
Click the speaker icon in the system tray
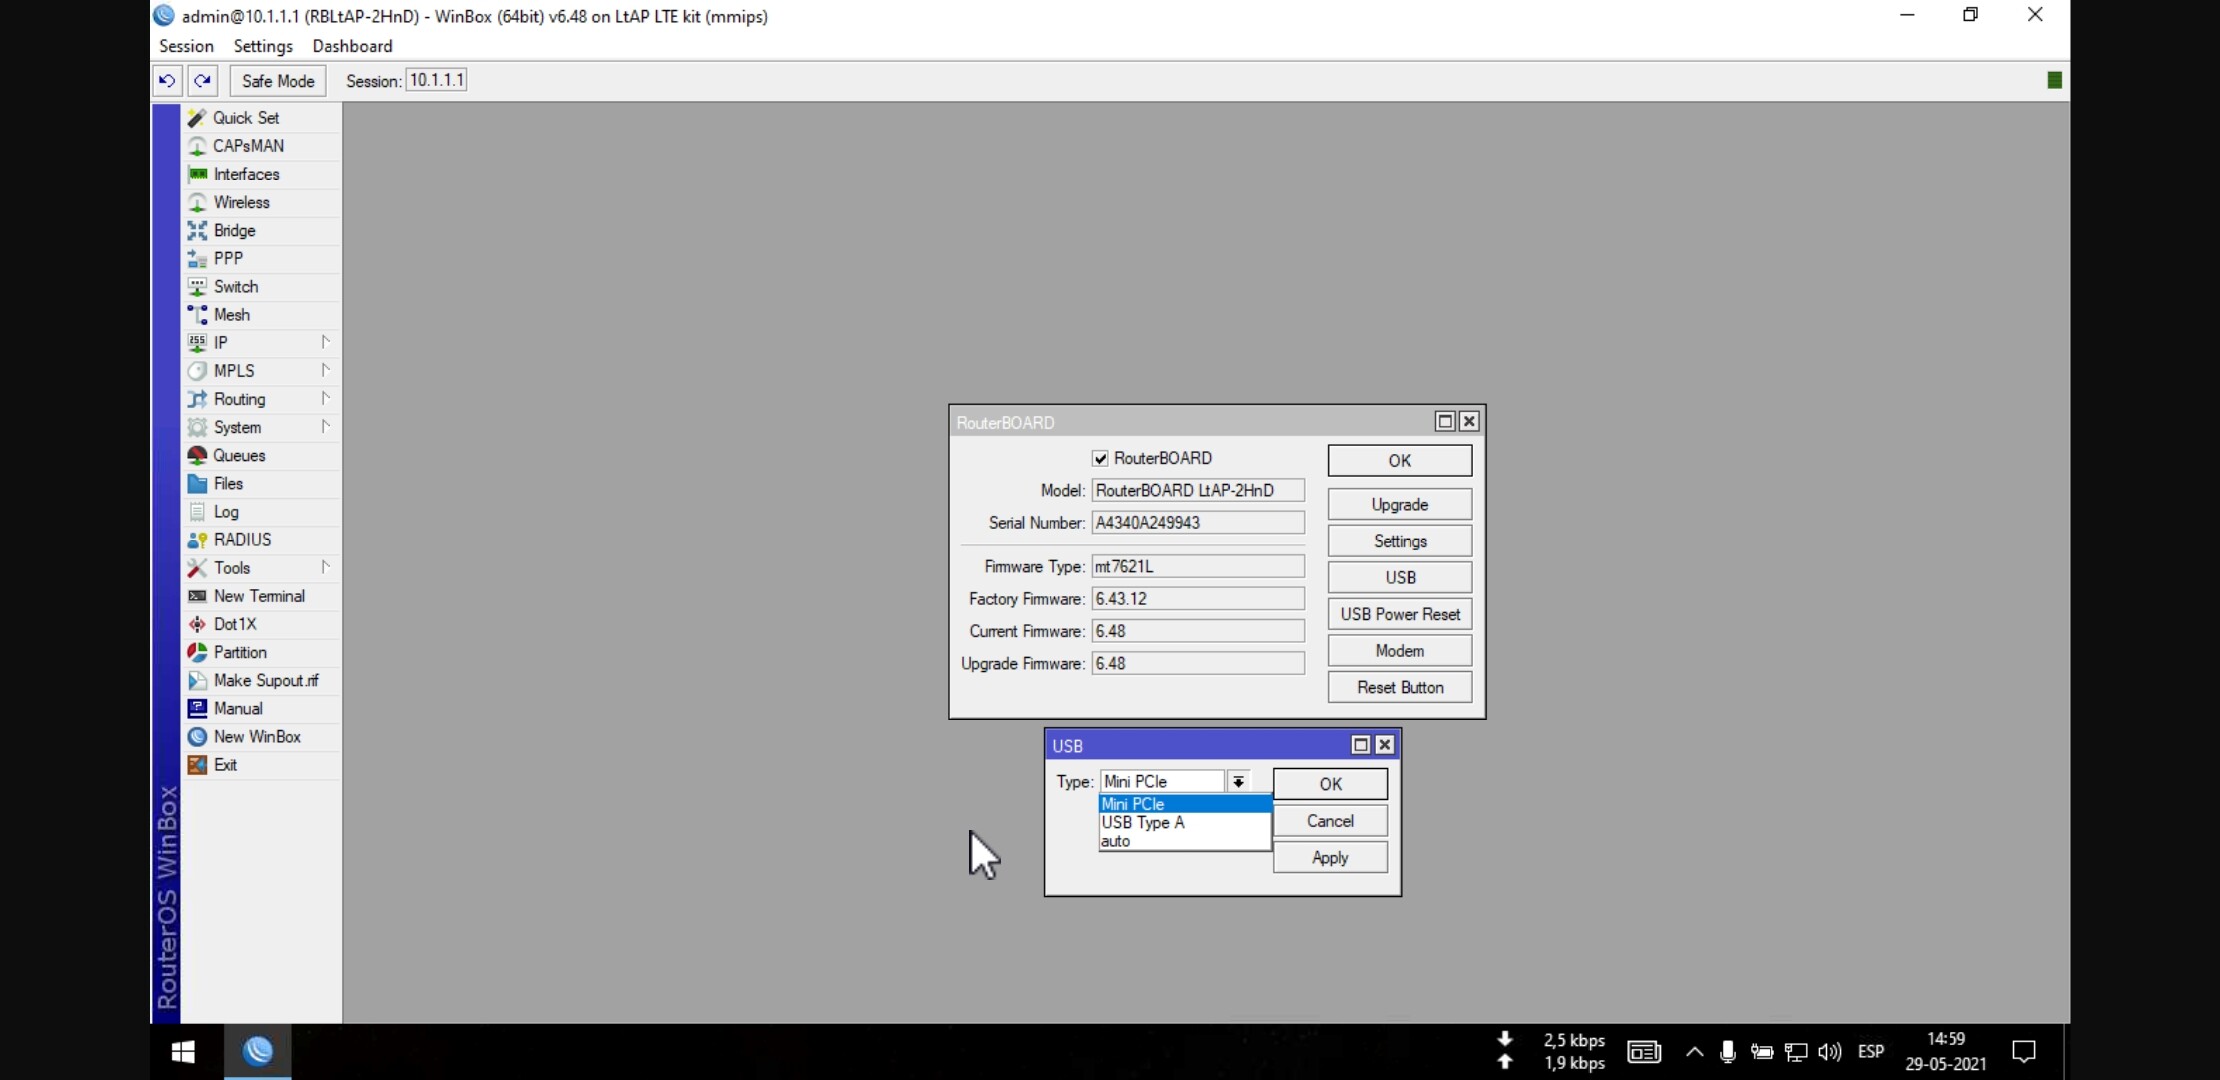(x=1830, y=1051)
